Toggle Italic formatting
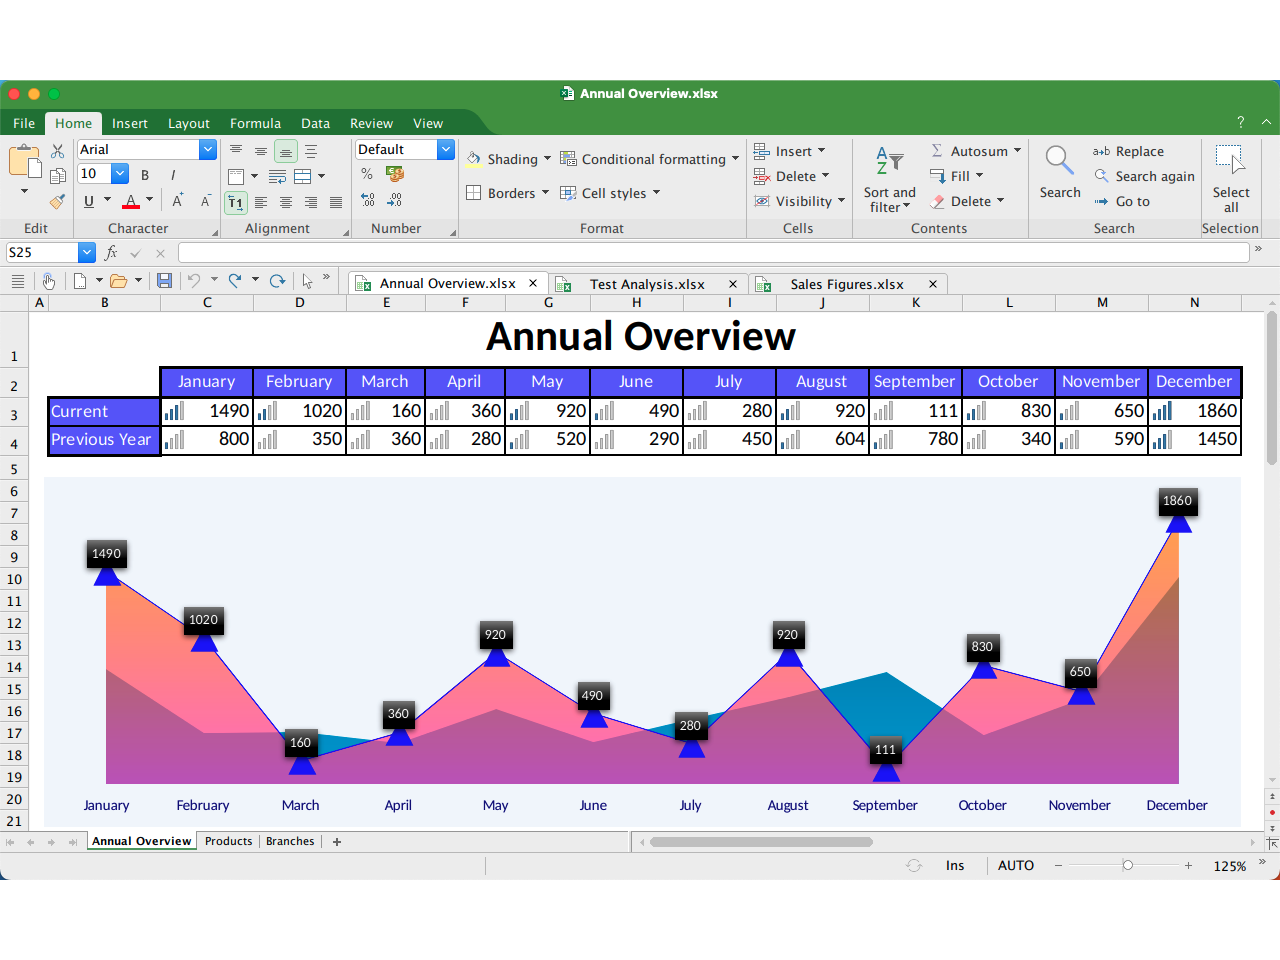This screenshot has height=960, width=1280. point(173,175)
